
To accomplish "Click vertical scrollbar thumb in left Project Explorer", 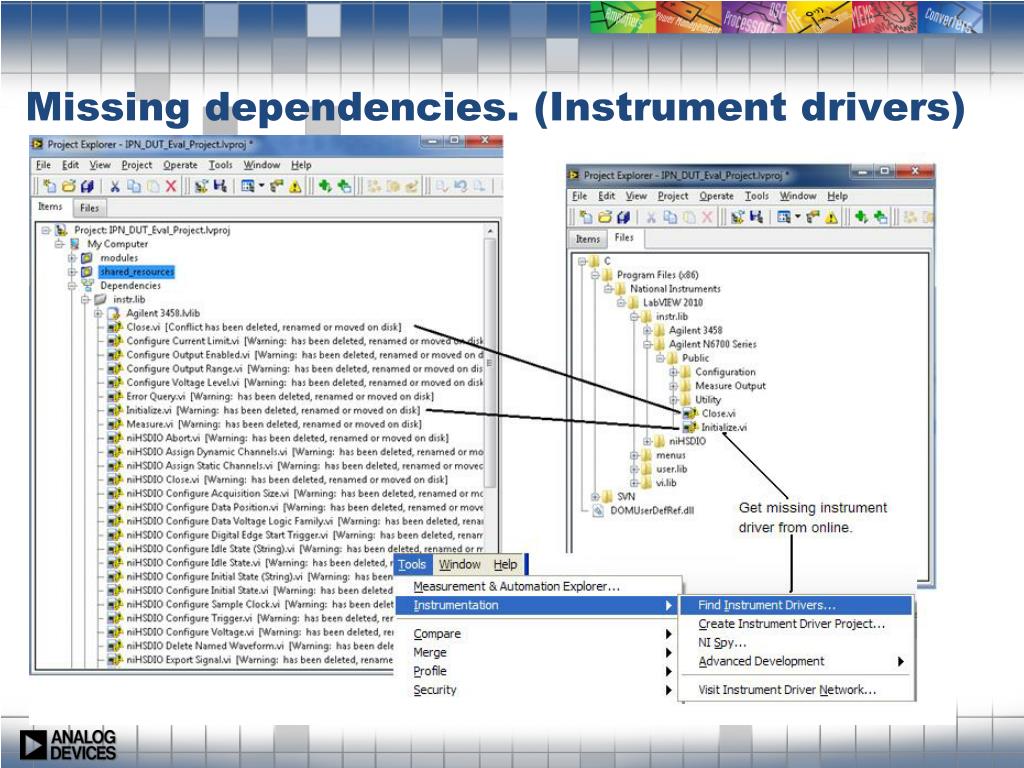I will [x=490, y=362].
